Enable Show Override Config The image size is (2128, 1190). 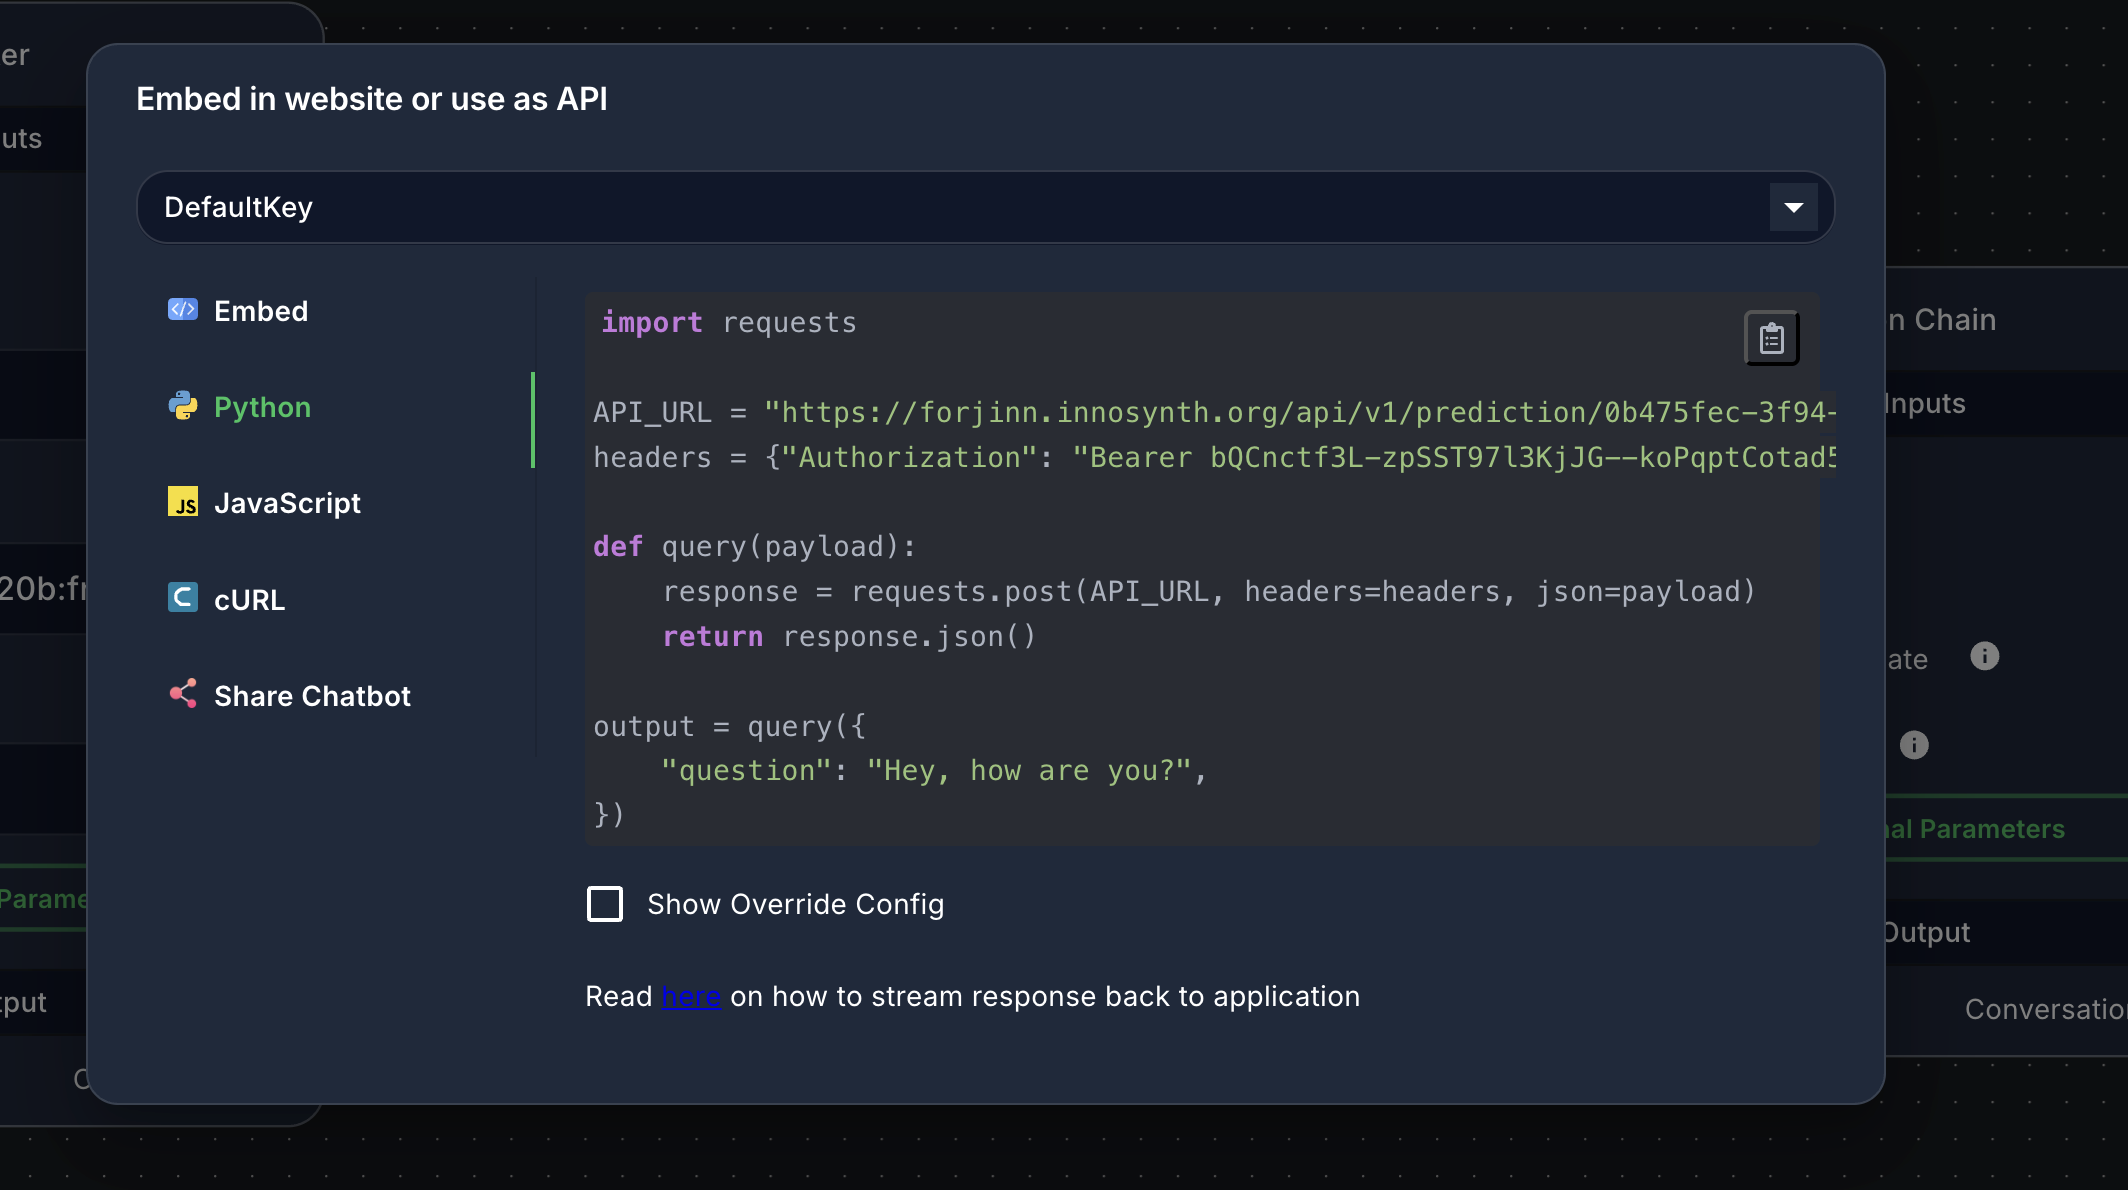[605, 904]
